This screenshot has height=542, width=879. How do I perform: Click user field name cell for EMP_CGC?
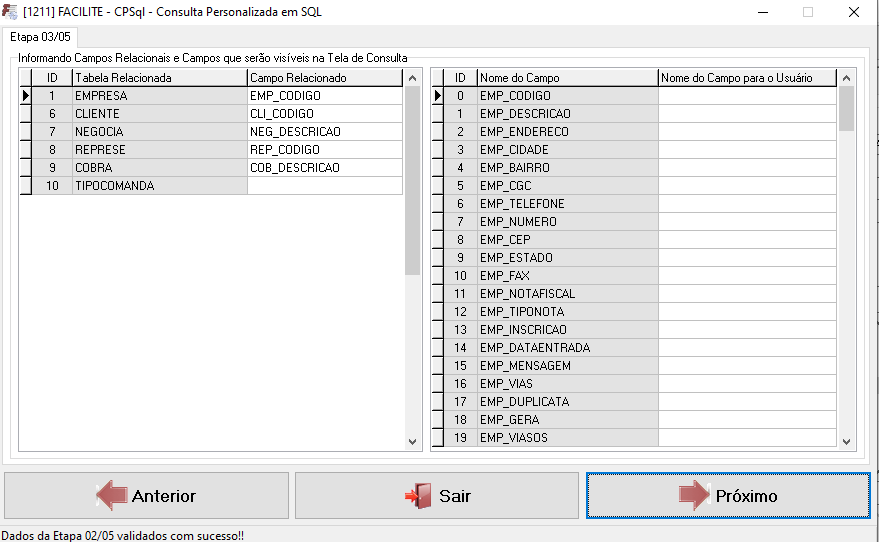pyautogui.click(x=747, y=186)
